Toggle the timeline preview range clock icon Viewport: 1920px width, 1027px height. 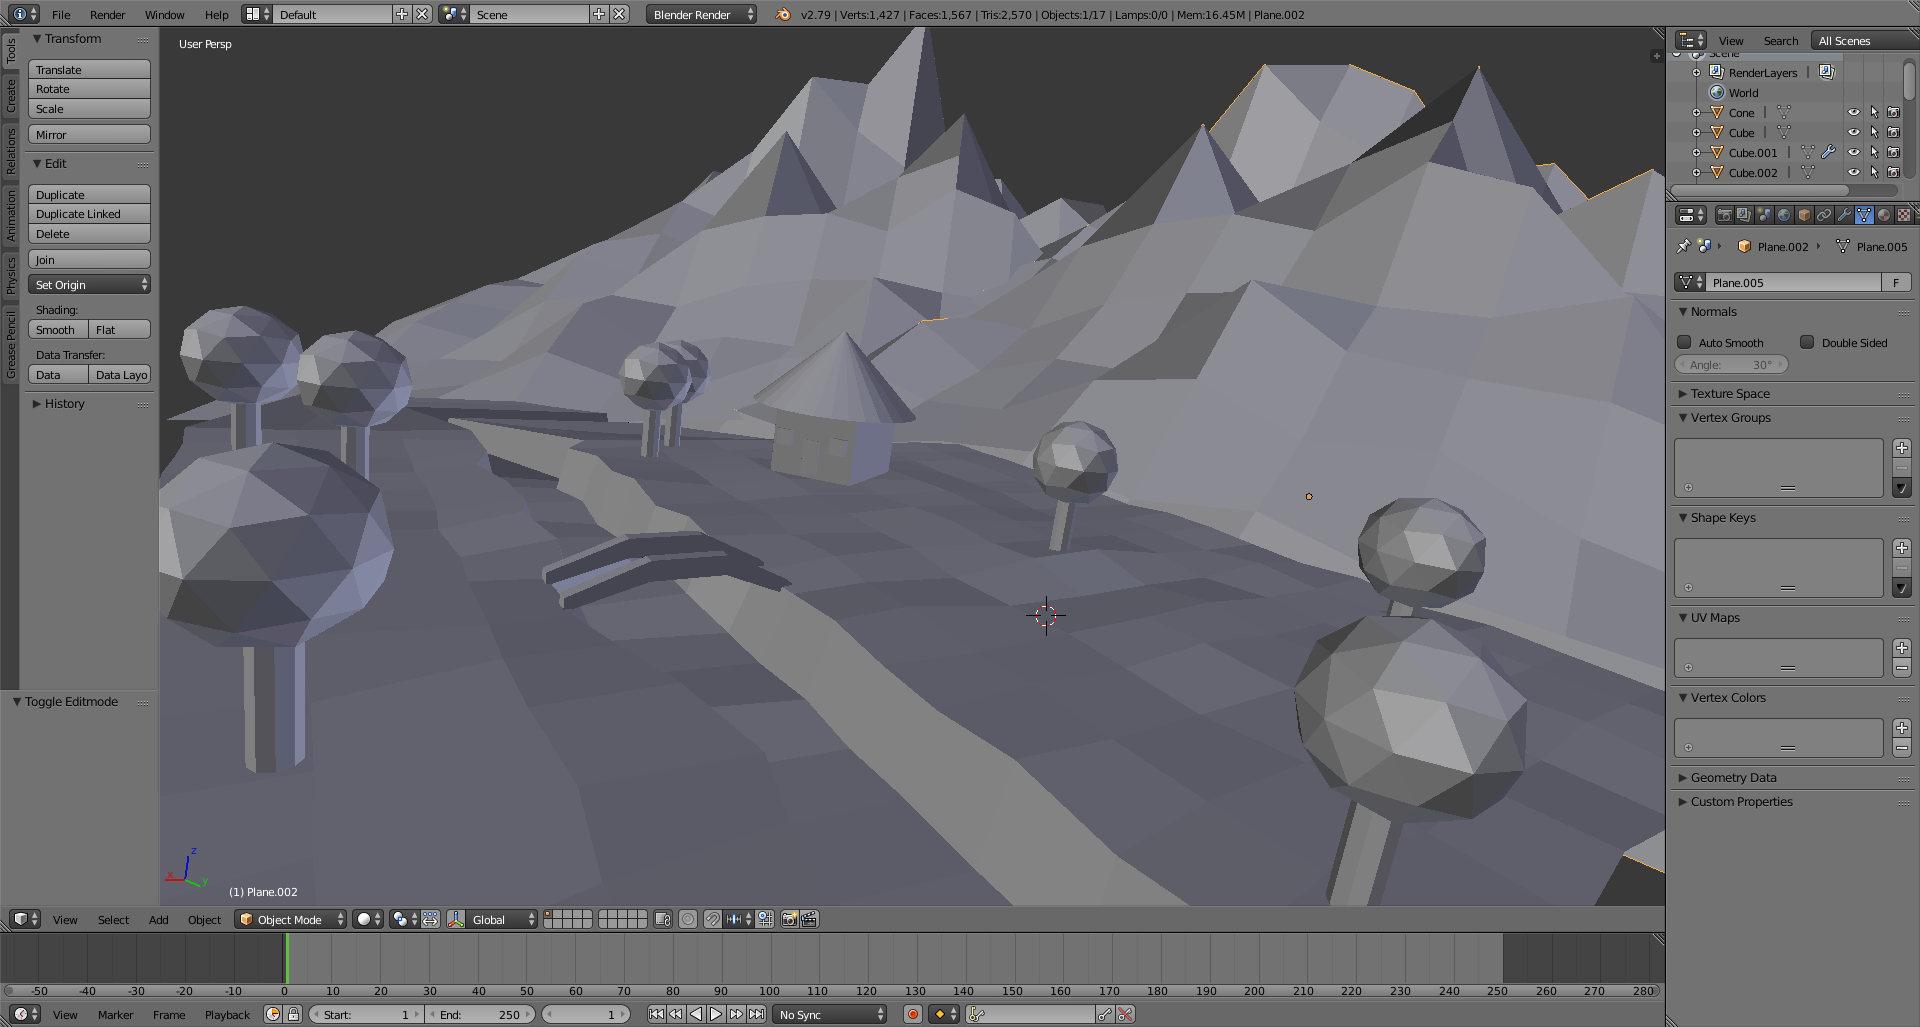pyautogui.click(x=273, y=1014)
